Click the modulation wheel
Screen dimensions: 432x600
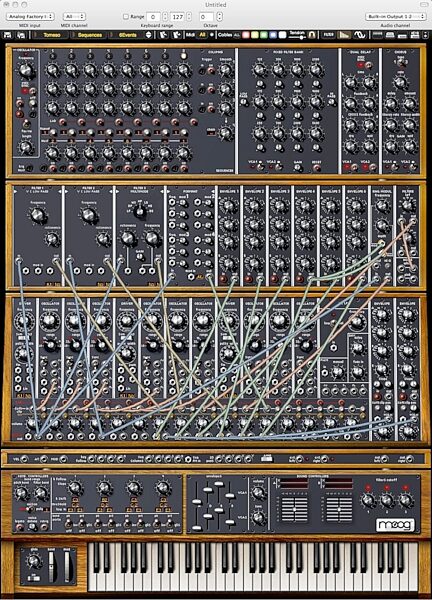click(67, 565)
